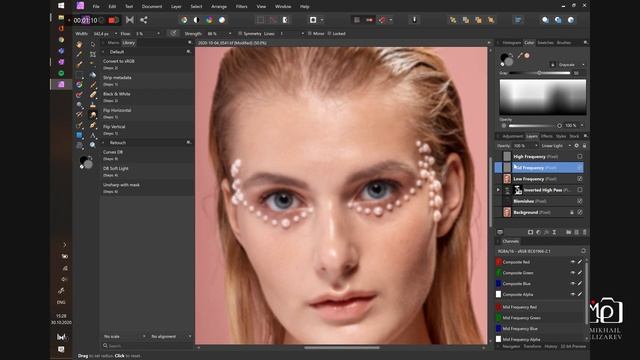Click the color Opacity slider
The image size is (640, 360).
535,126
